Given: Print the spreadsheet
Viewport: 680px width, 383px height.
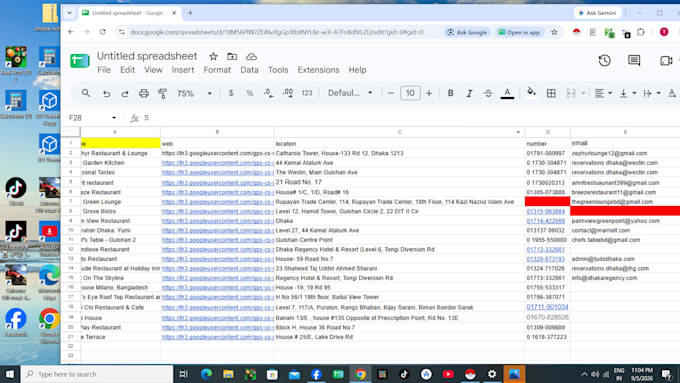Looking at the screenshot, I should click(x=144, y=93).
